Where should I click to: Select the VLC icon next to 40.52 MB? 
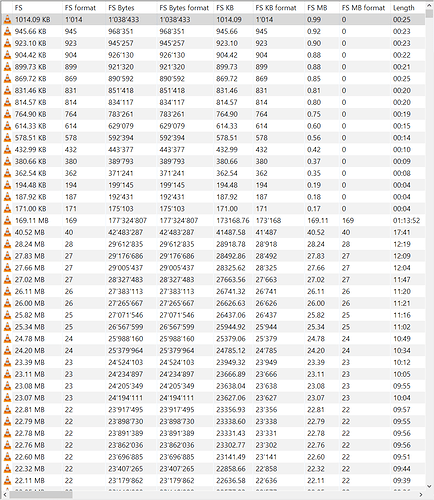pyautogui.click(x=7, y=232)
